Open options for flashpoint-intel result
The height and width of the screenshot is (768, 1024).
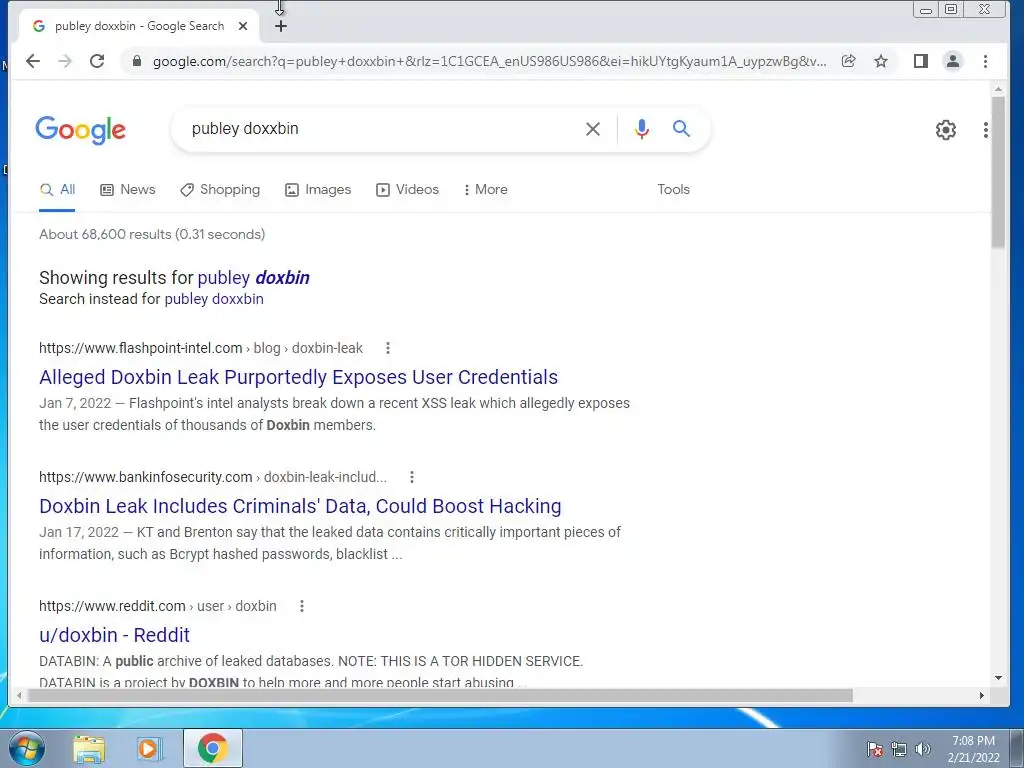tap(388, 348)
